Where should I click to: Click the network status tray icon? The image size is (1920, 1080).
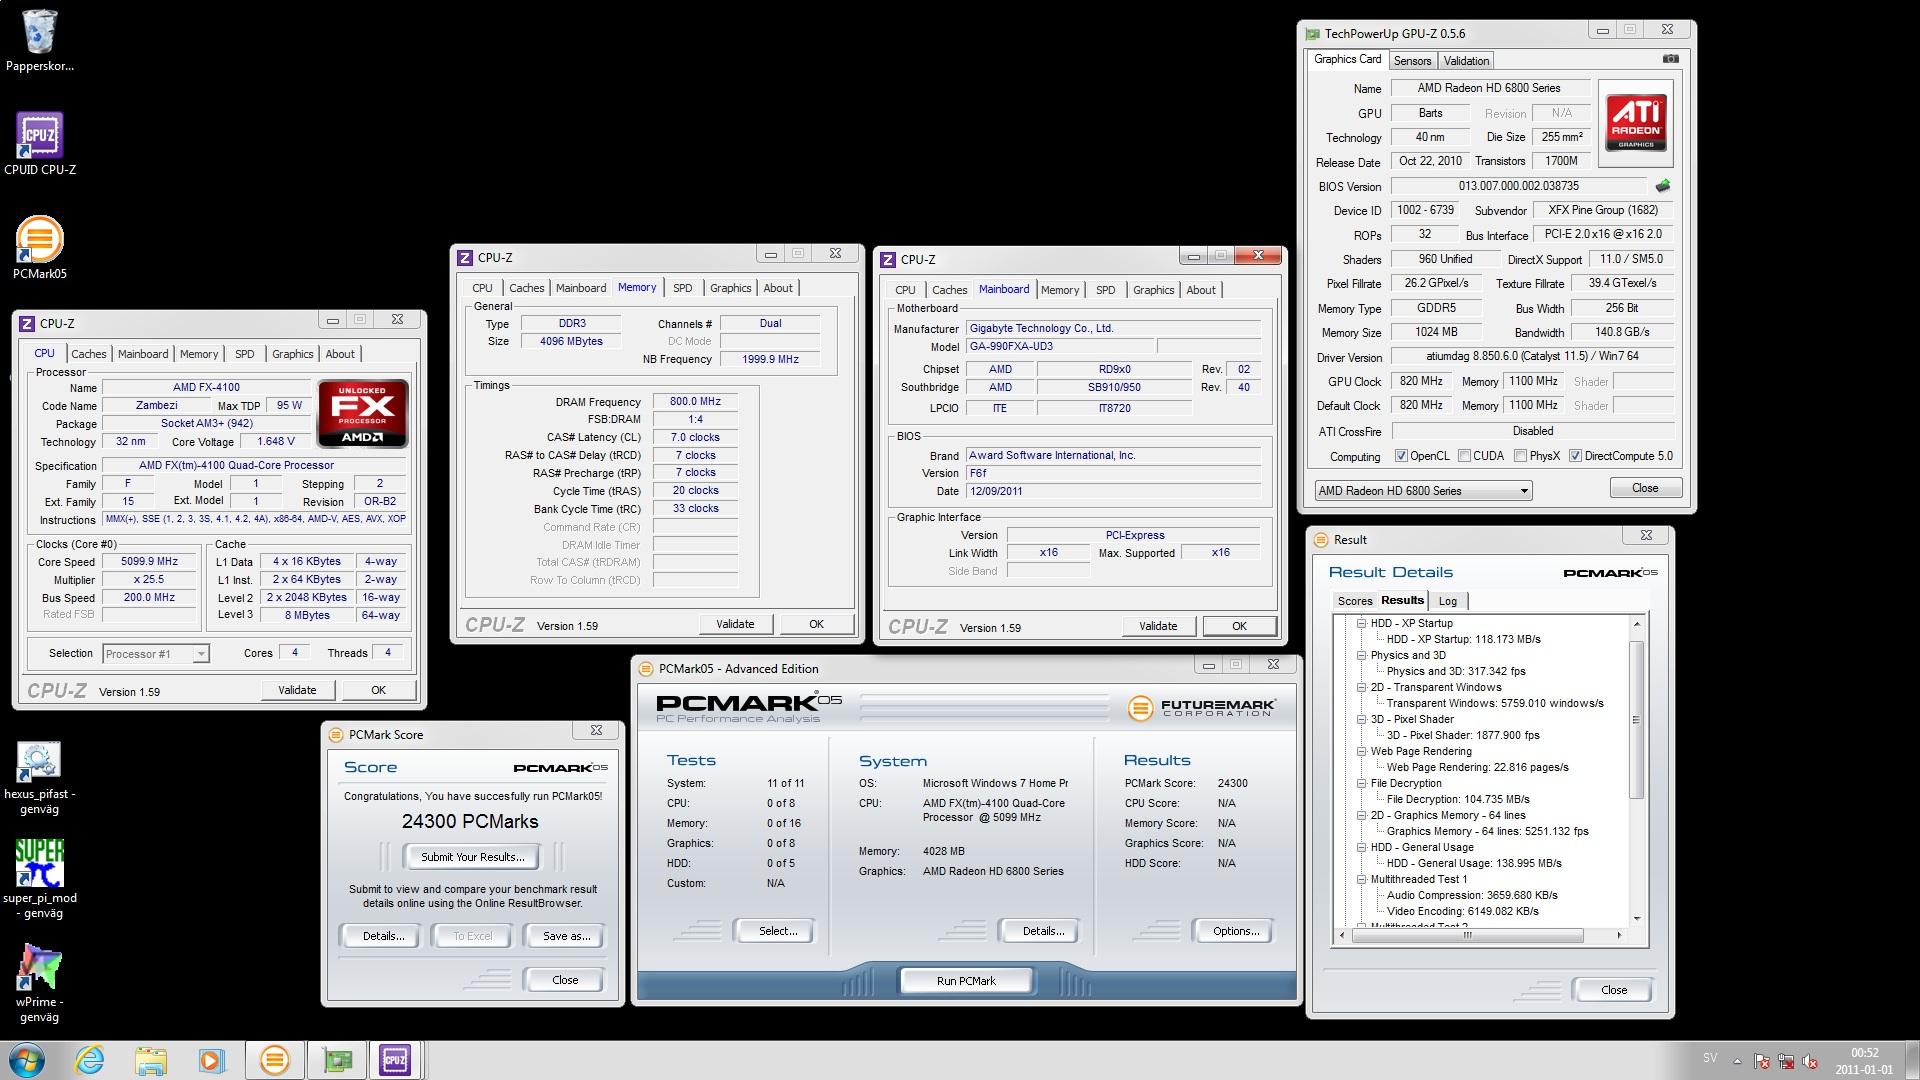pos(1785,1062)
